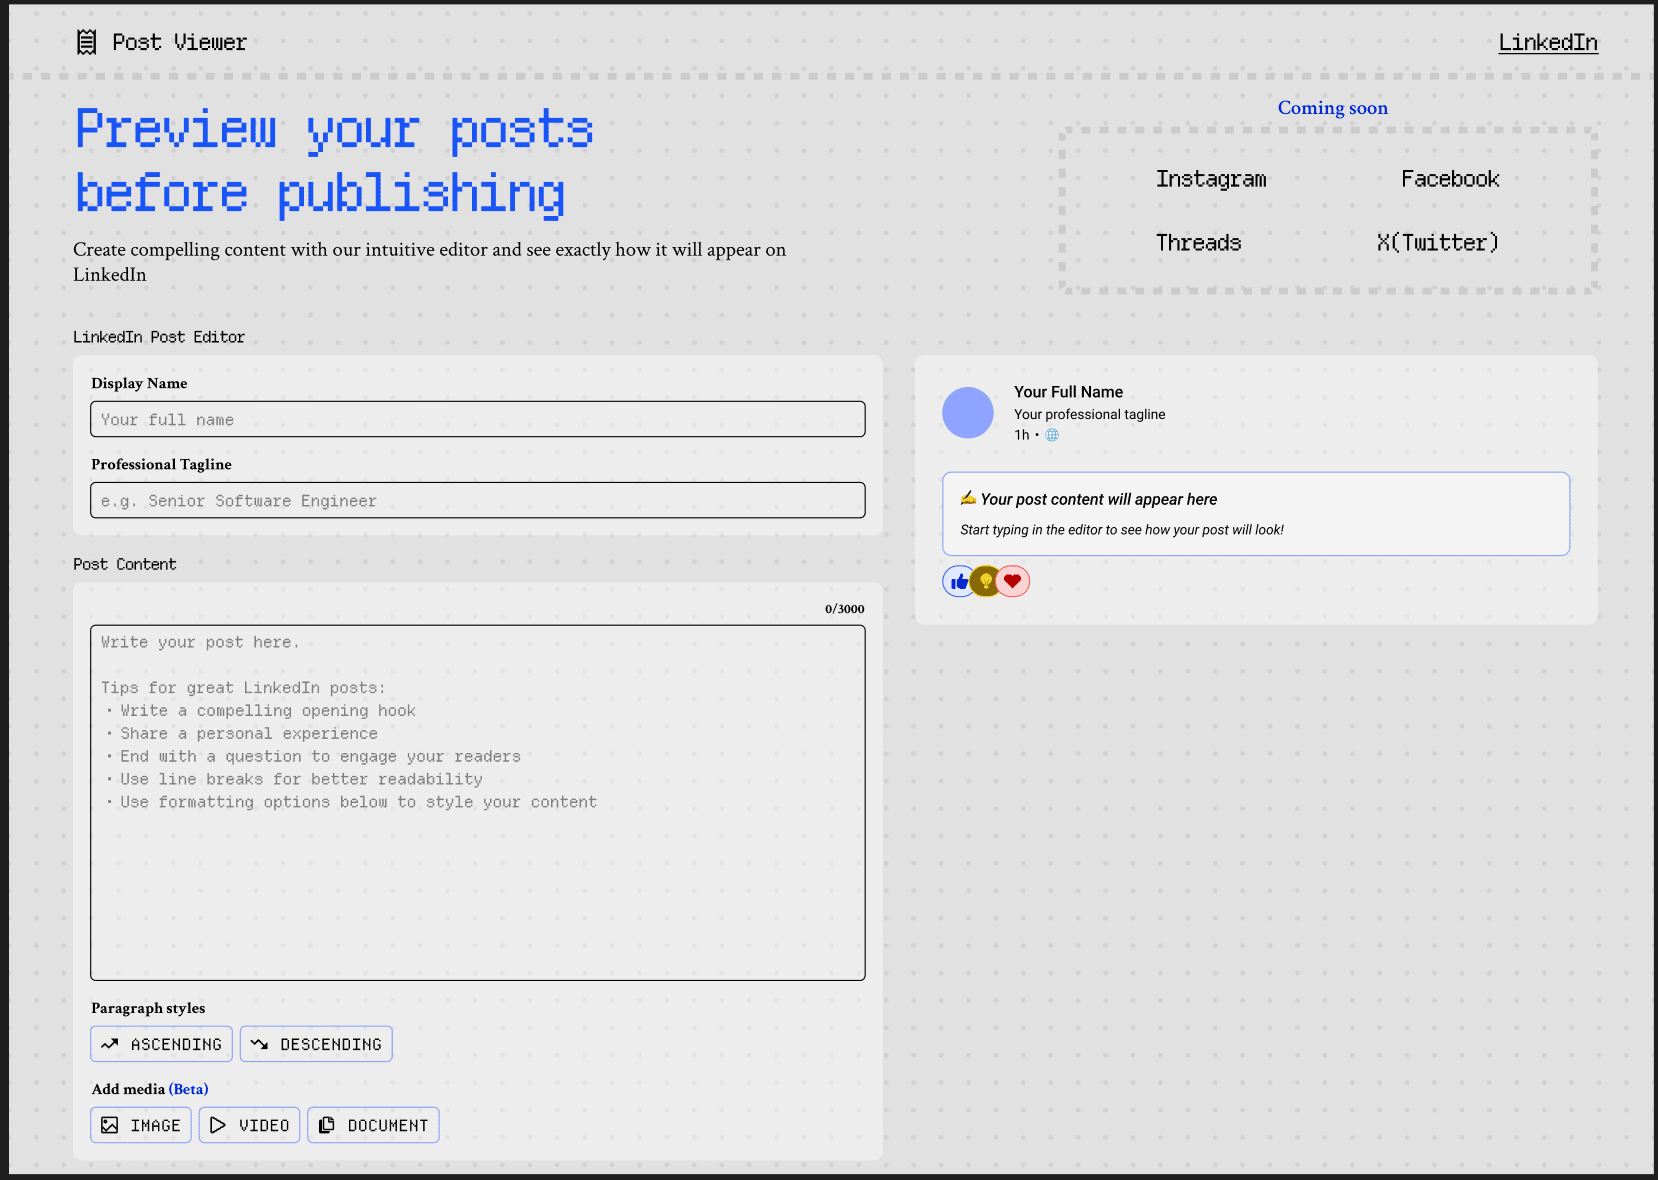
Task: Click the Post Viewer title text
Action: coord(179,42)
